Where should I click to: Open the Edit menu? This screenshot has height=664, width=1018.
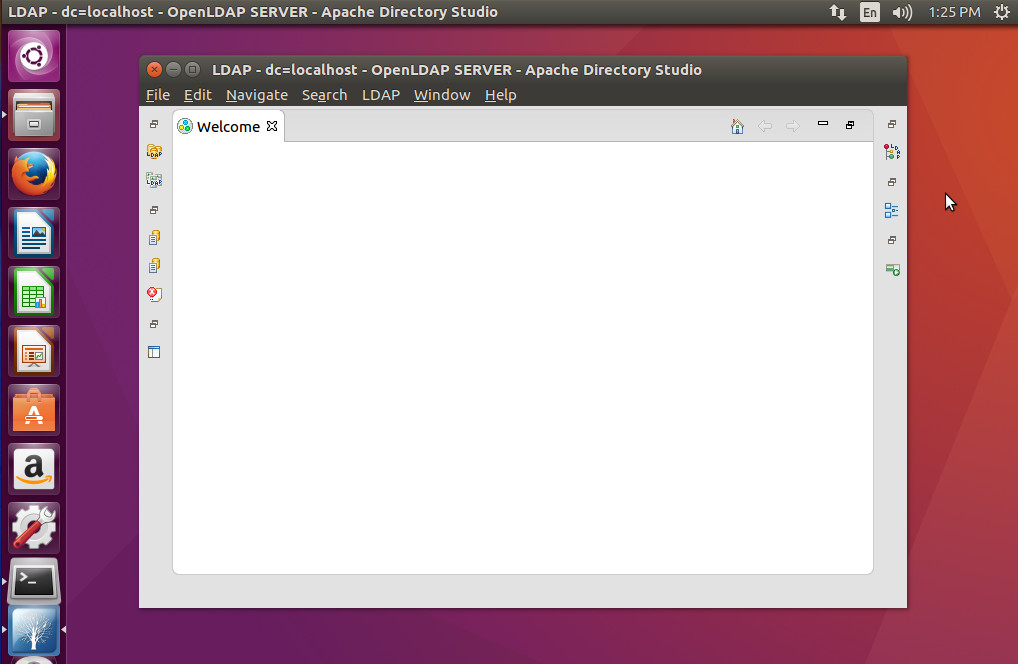pyautogui.click(x=197, y=95)
